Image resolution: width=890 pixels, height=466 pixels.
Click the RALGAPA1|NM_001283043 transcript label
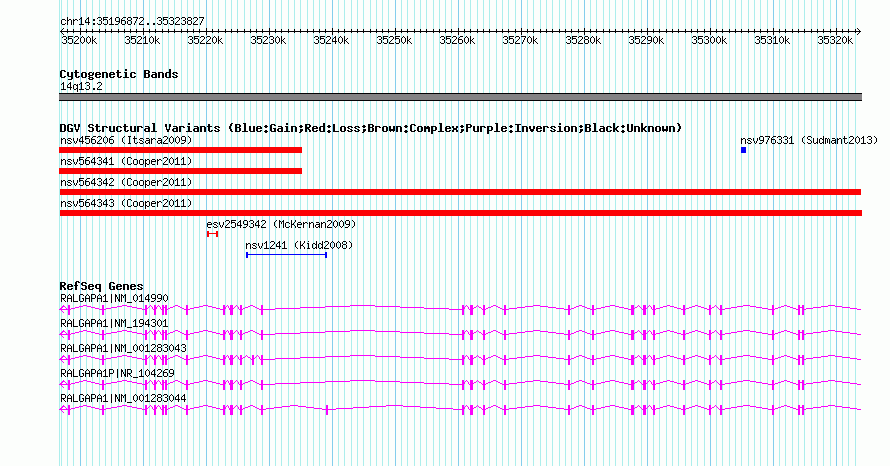pos(123,348)
